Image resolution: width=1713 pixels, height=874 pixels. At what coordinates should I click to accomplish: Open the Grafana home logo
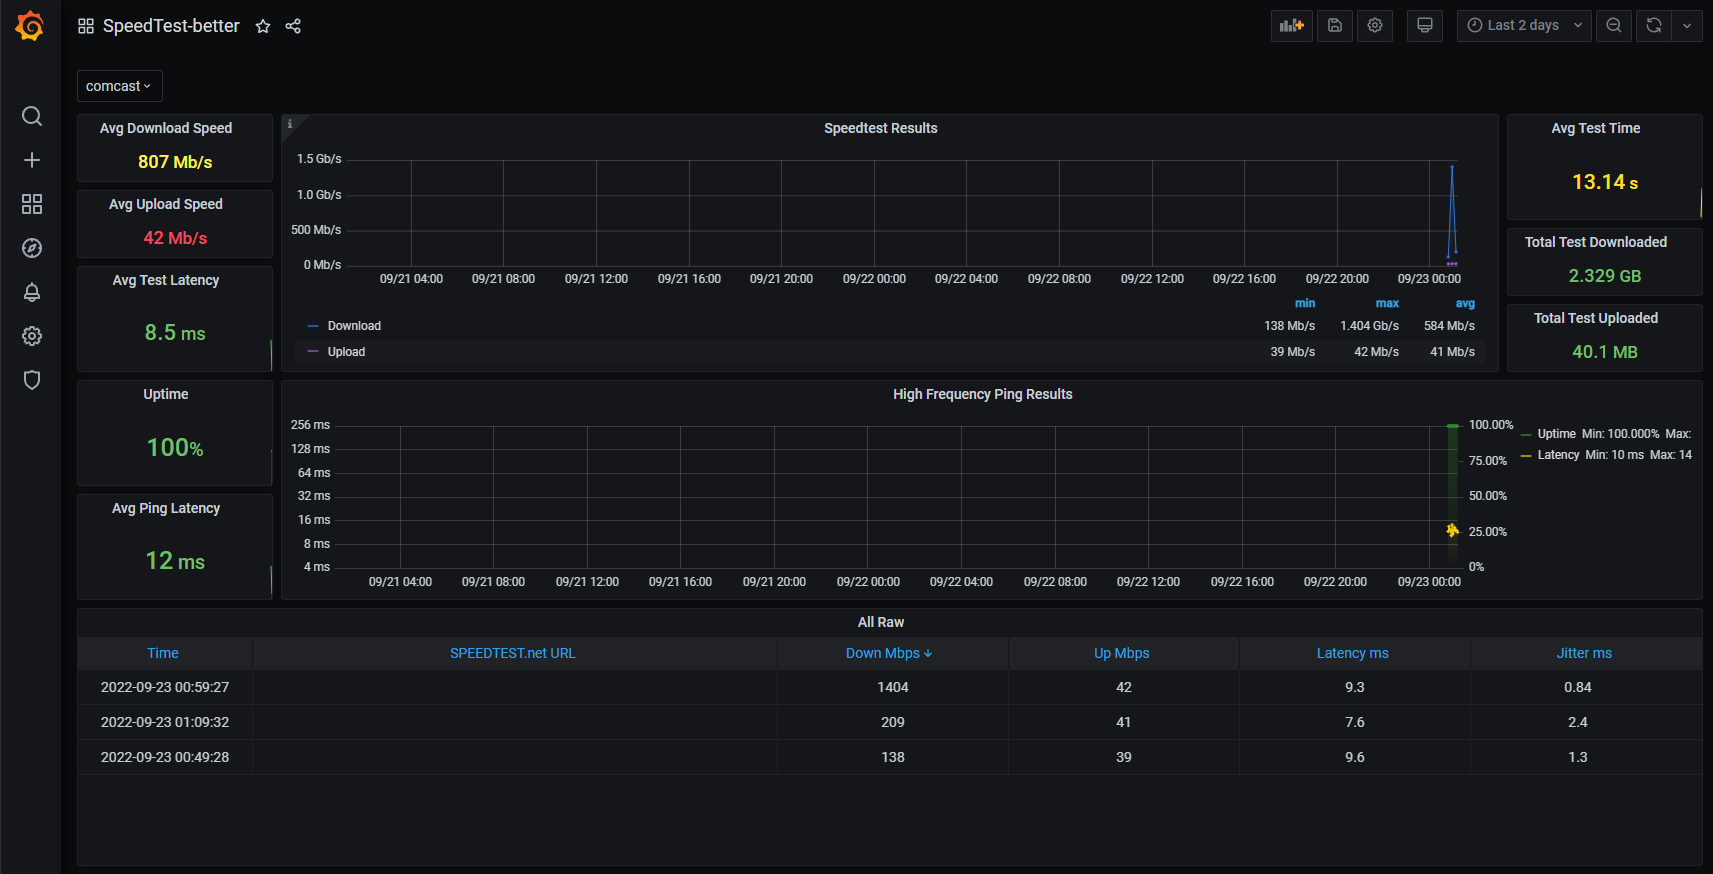[30, 26]
